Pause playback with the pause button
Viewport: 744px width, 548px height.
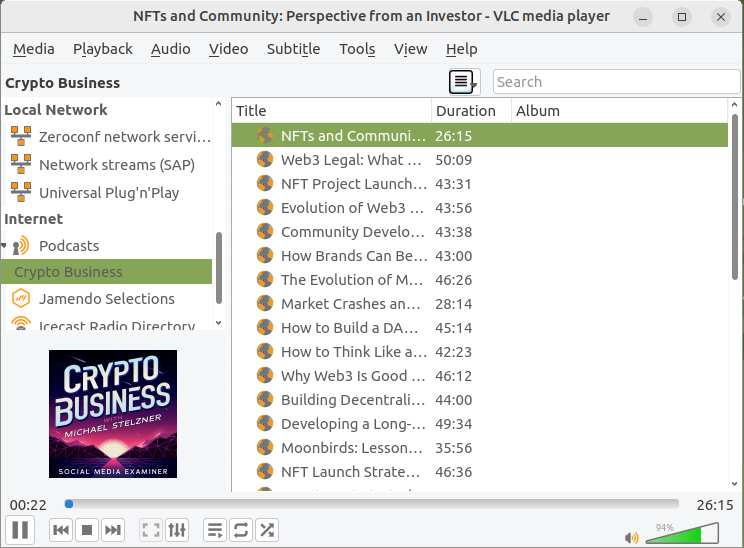(x=20, y=529)
